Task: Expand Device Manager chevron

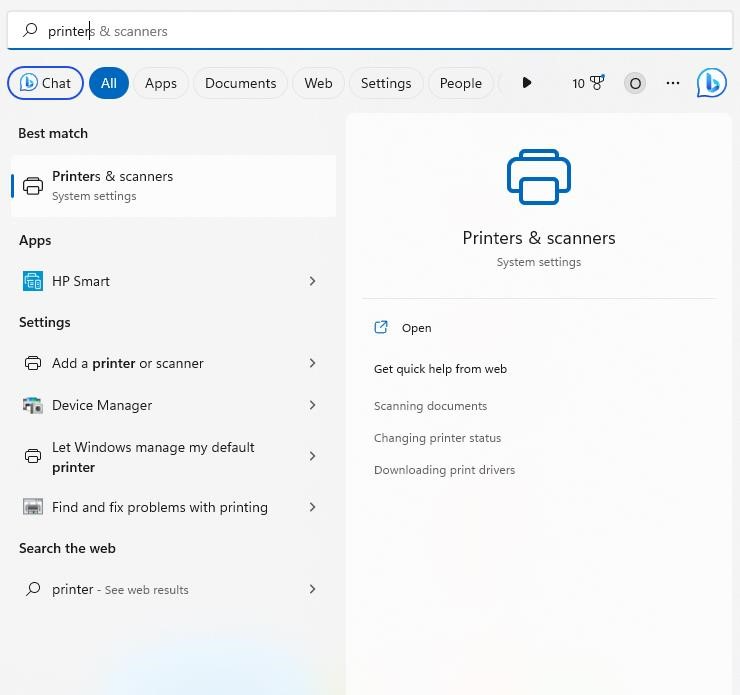Action: pos(312,405)
